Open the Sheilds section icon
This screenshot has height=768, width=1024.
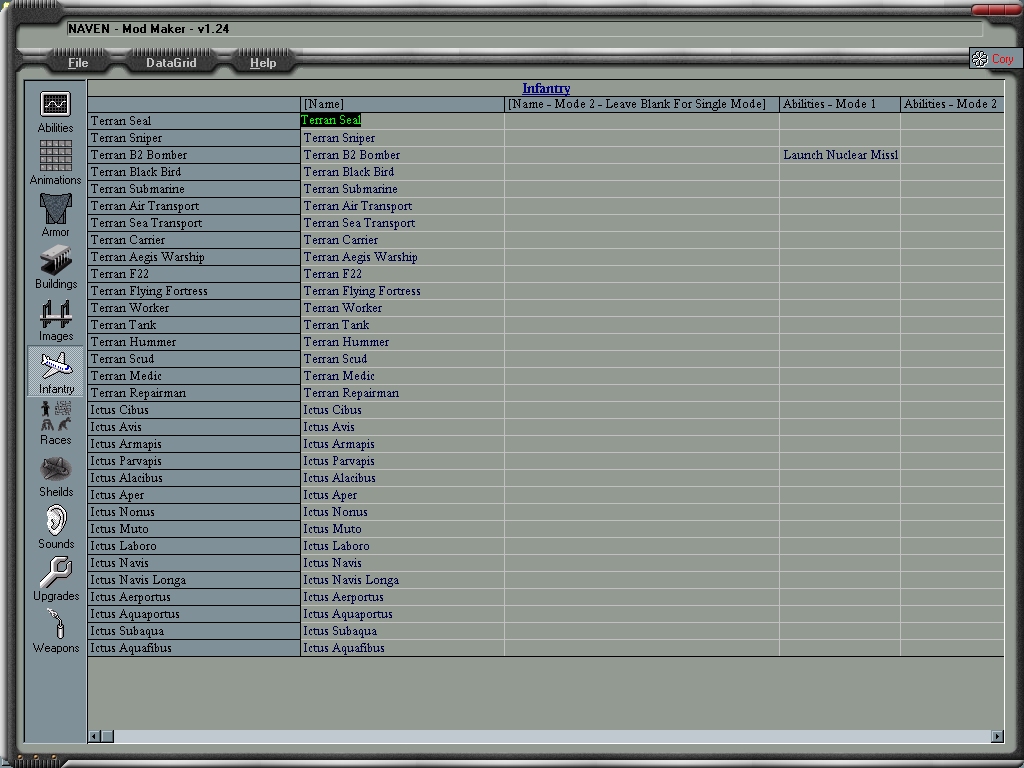[x=55, y=470]
